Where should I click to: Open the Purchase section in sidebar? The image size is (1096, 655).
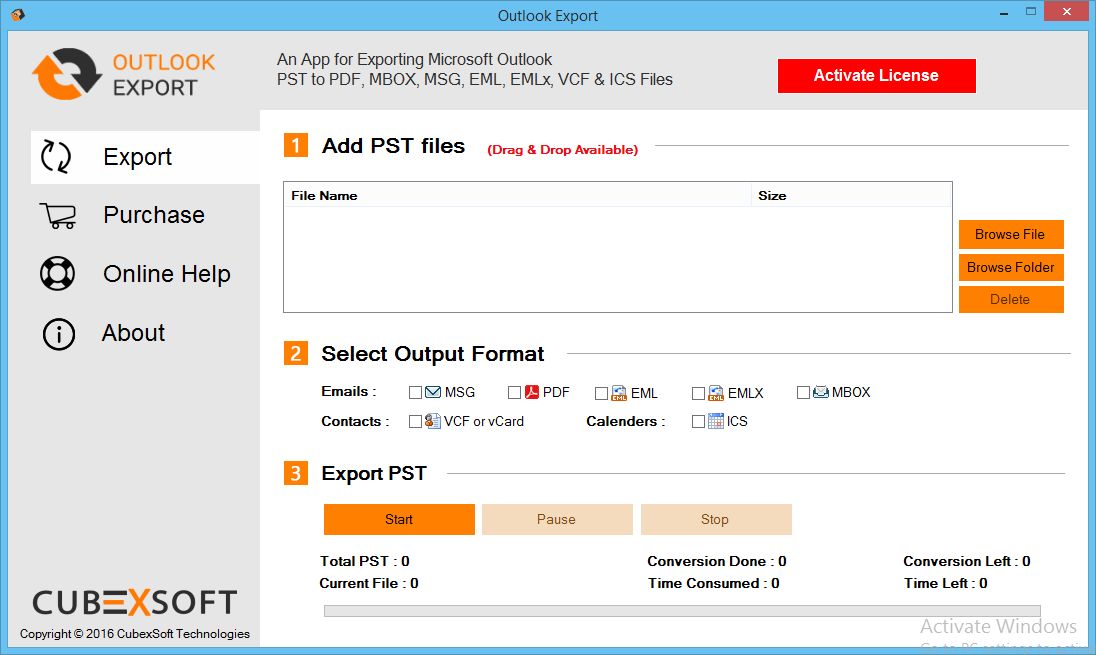(153, 215)
